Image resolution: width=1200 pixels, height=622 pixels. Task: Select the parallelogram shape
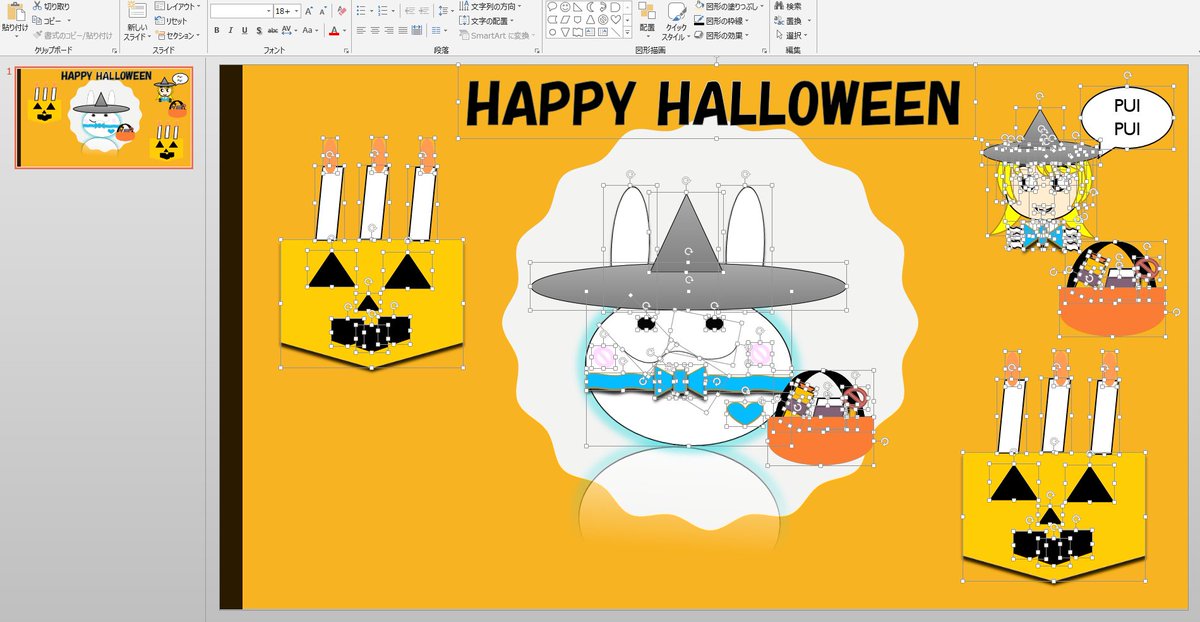565,19
